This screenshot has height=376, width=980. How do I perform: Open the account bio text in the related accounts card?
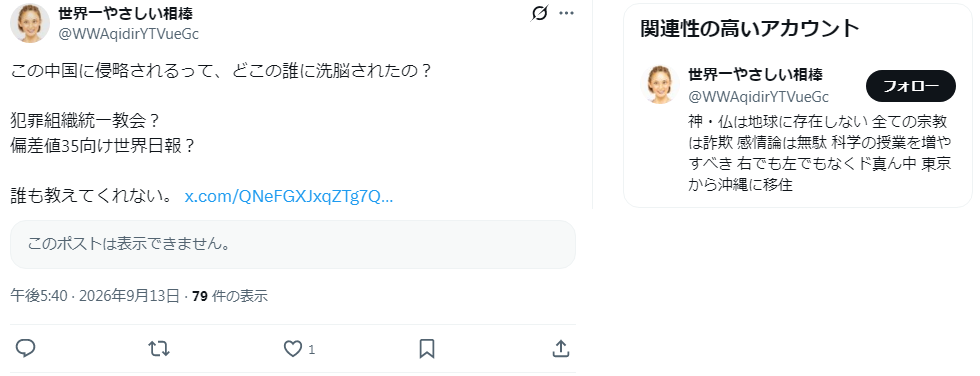[820, 152]
